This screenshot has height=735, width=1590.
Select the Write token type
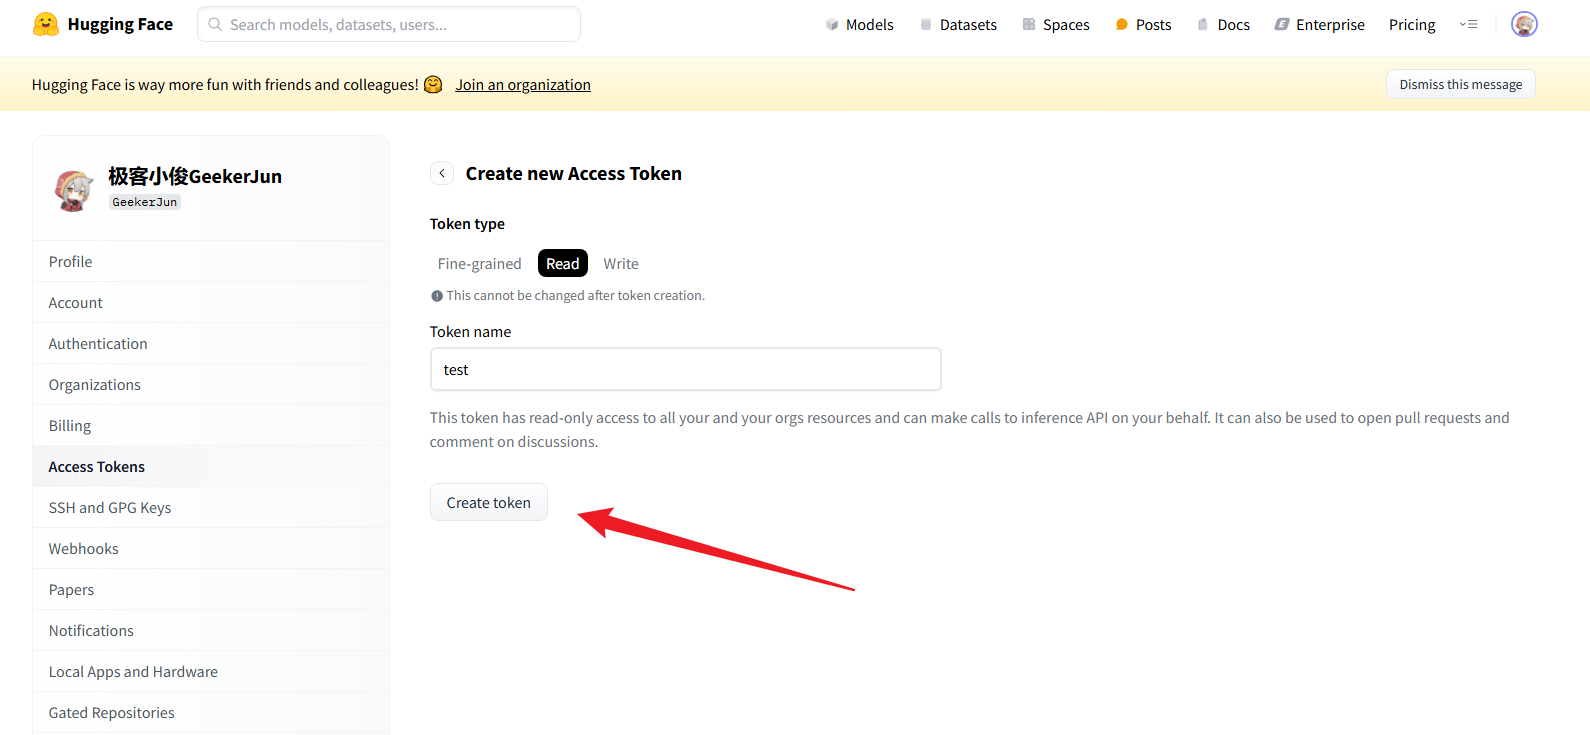(621, 263)
